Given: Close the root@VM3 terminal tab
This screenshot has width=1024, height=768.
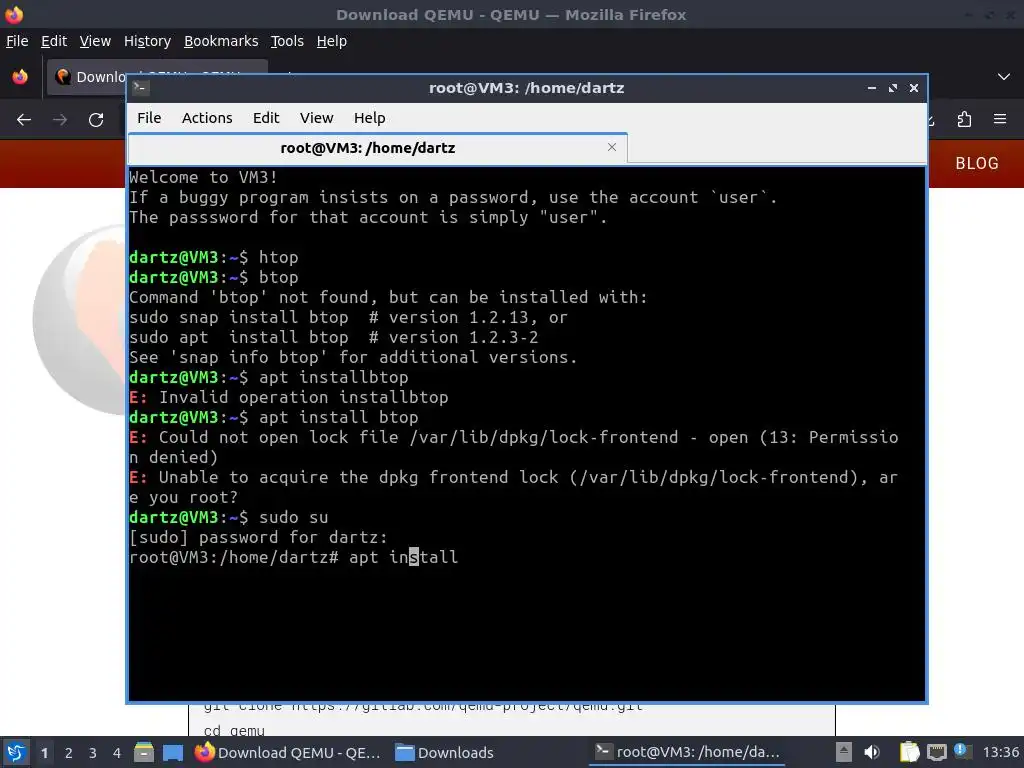Looking at the screenshot, I should pos(612,147).
